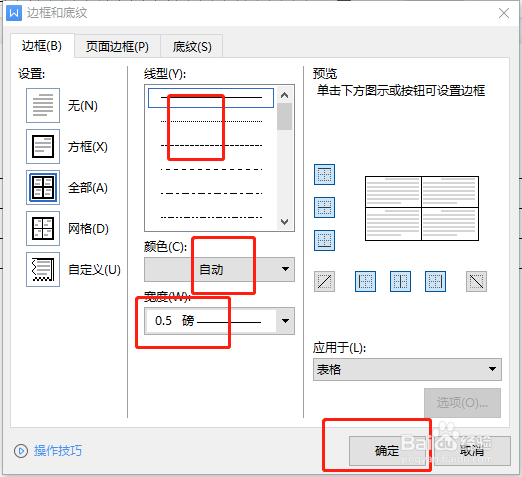Image resolution: width=522 pixels, height=477 pixels.
Task: Switch to the 边框(B) tab
Action: coord(42,46)
